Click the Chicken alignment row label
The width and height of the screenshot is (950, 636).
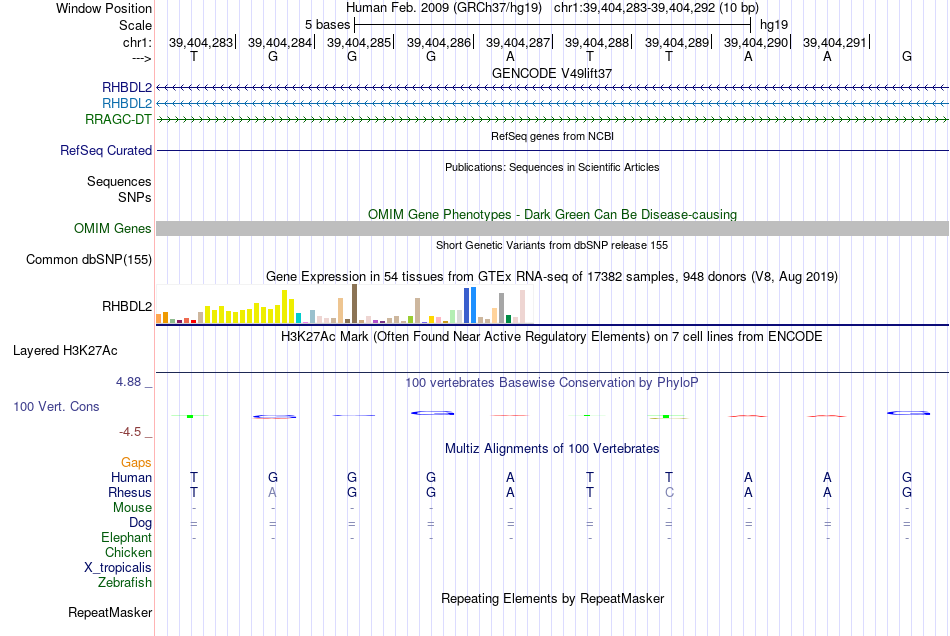coord(128,552)
